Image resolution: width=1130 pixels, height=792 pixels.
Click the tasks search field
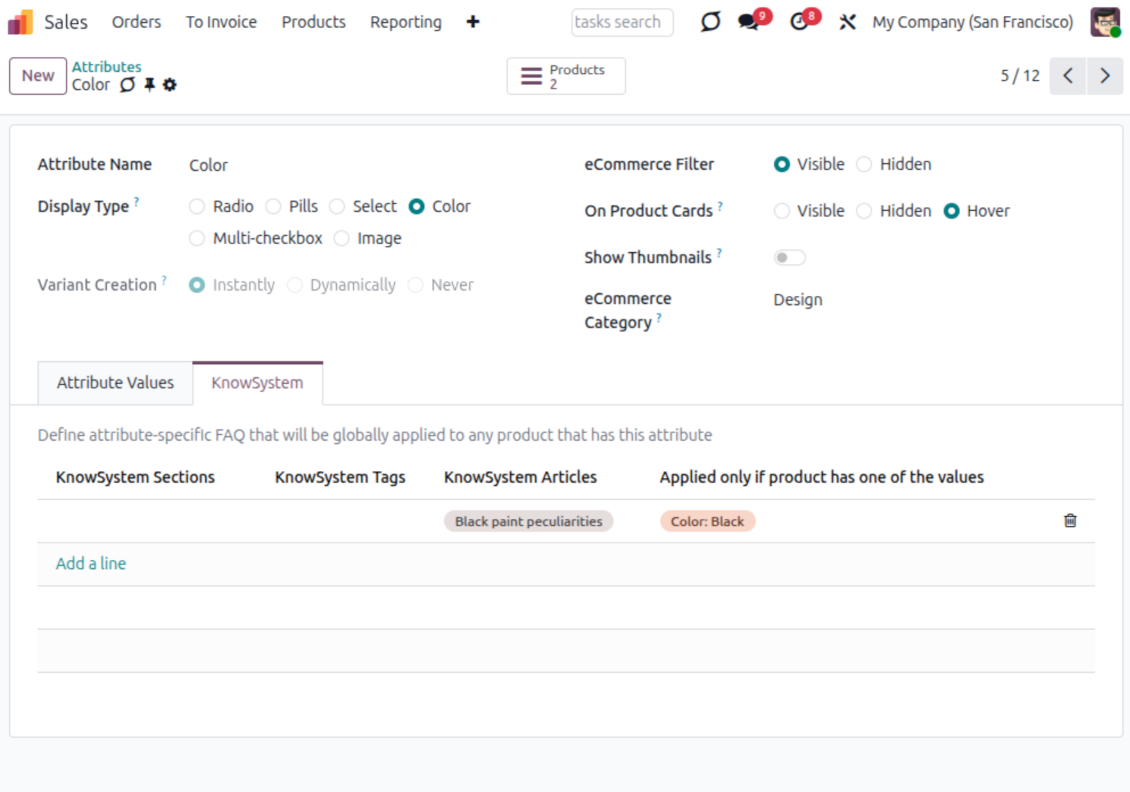(x=621, y=22)
